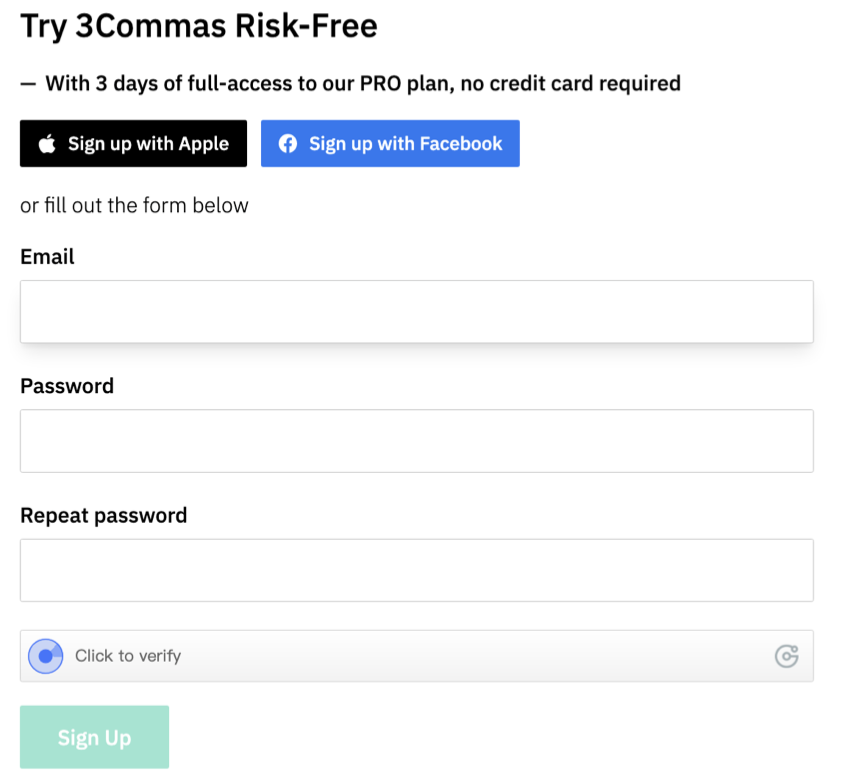Click inside the Email field

pyautogui.click(x=416, y=311)
